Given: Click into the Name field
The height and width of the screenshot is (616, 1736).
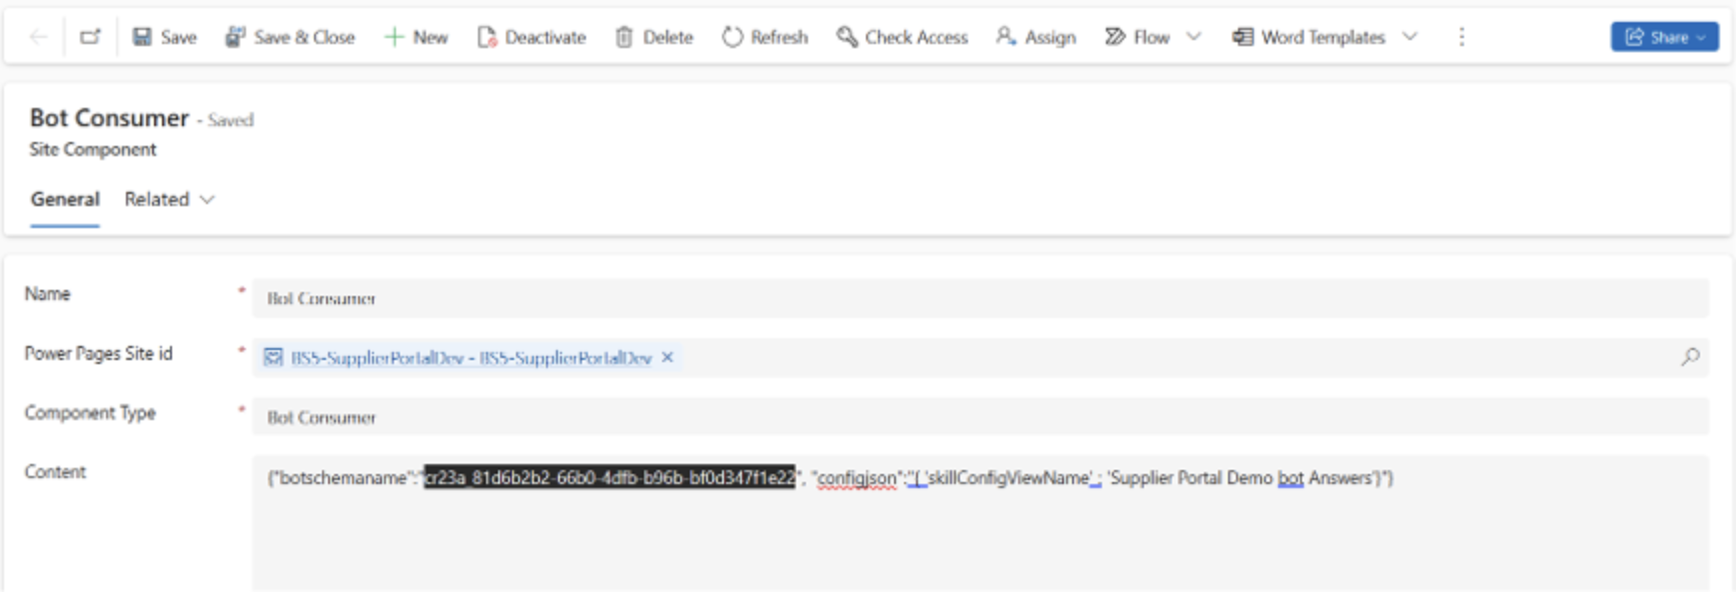Looking at the screenshot, I should click(x=980, y=298).
